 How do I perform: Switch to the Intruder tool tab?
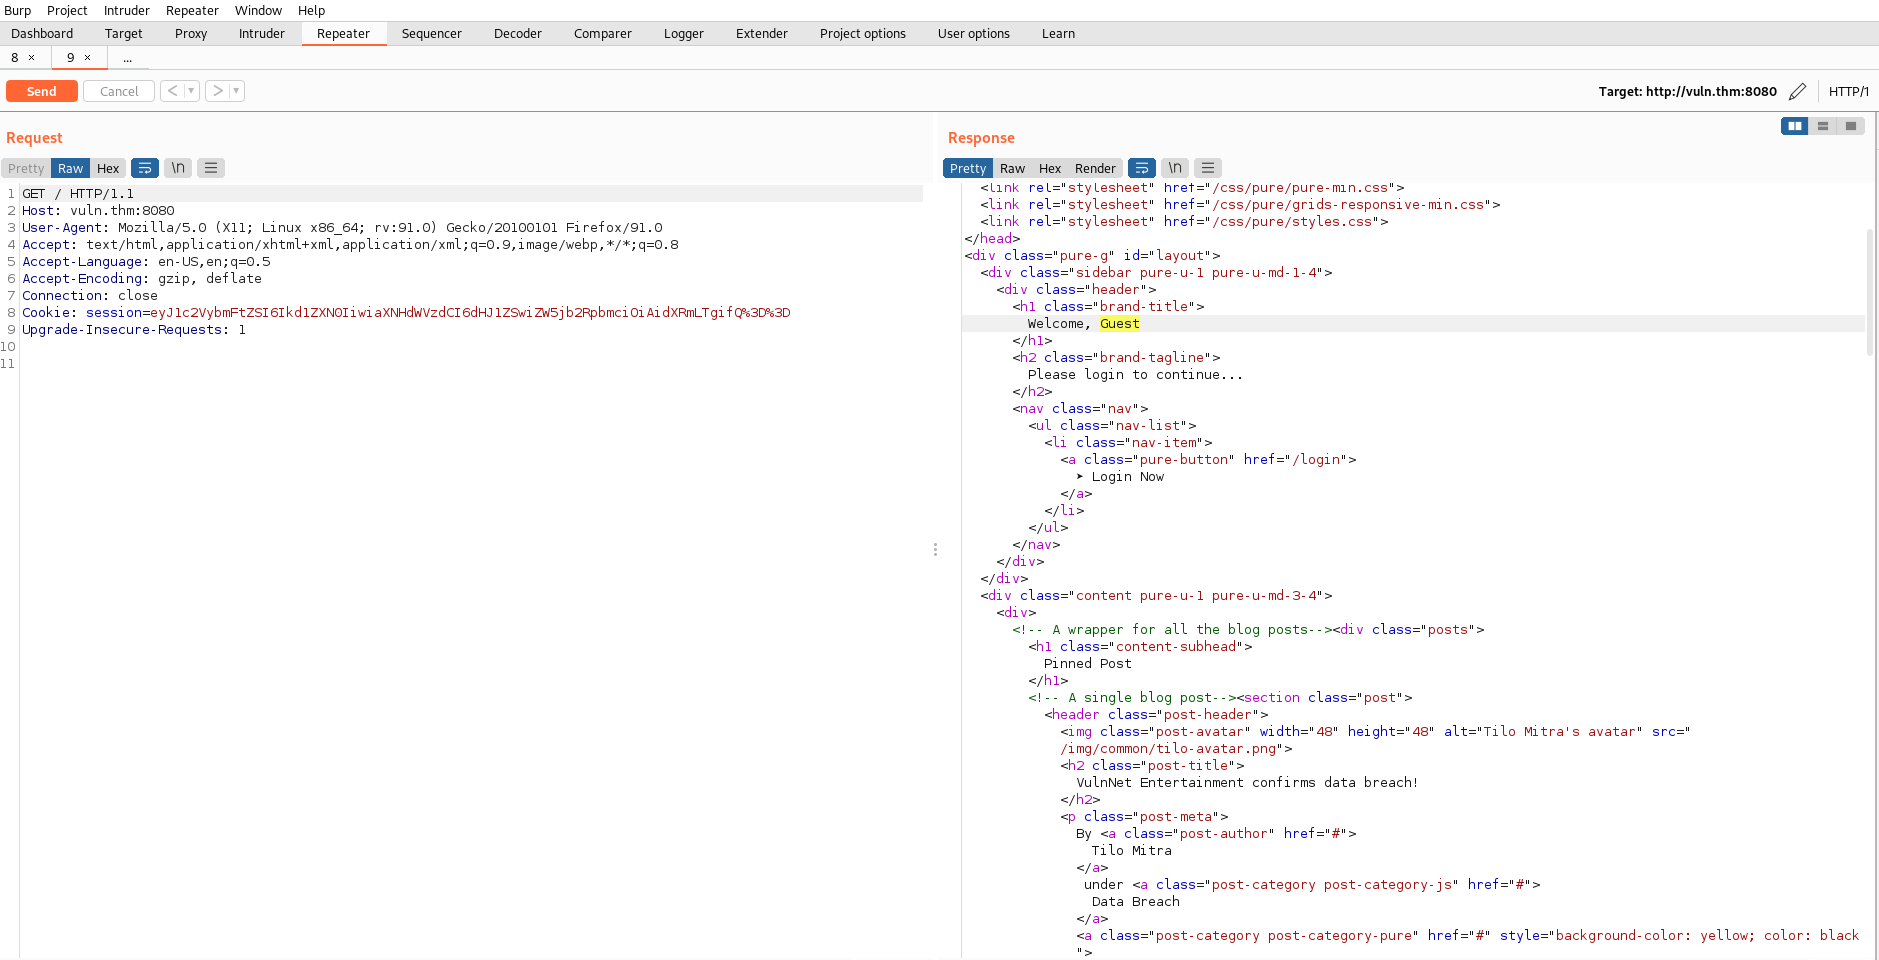coord(262,33)
